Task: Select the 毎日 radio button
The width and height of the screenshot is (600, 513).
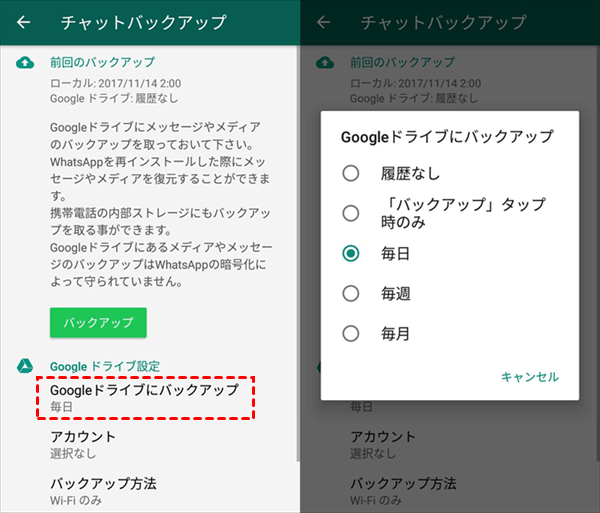Action: (351, 254)
